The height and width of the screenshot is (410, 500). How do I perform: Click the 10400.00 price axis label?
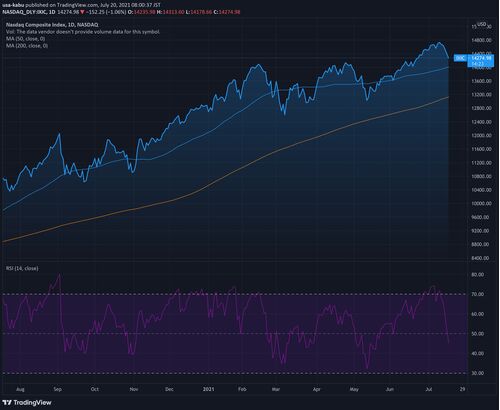pos(481,190)
